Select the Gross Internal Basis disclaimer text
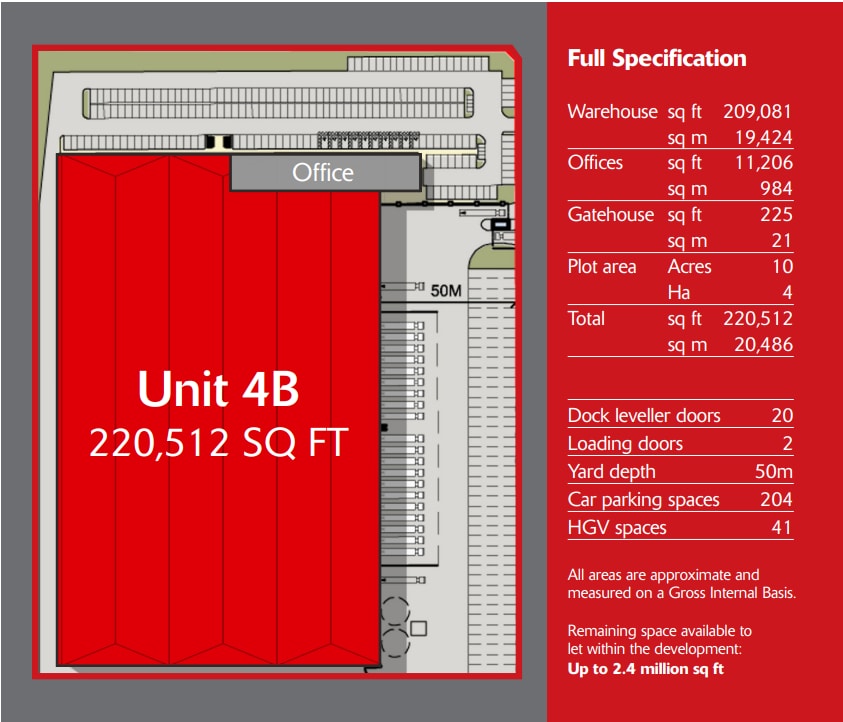Viewport: 843px width, 722px height. coord(680,583)
